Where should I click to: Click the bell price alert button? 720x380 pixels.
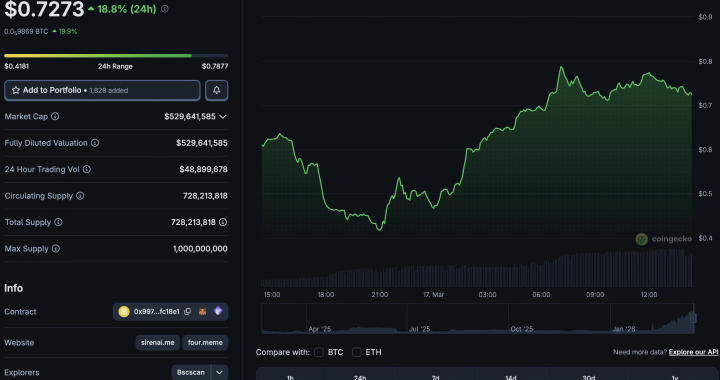tap(217, 90)
